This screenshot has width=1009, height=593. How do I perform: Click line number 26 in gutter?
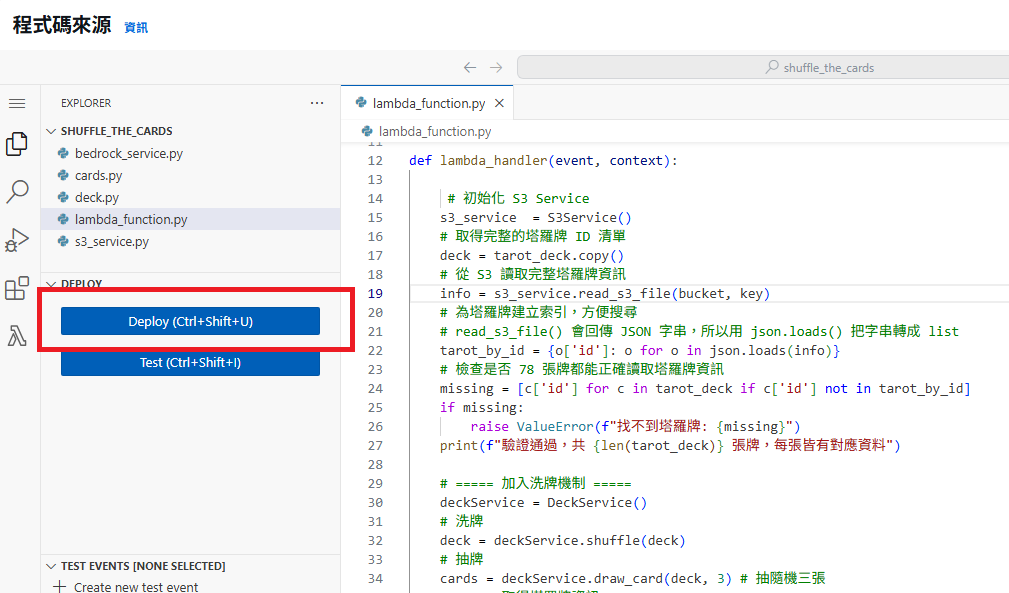point(375,426)
